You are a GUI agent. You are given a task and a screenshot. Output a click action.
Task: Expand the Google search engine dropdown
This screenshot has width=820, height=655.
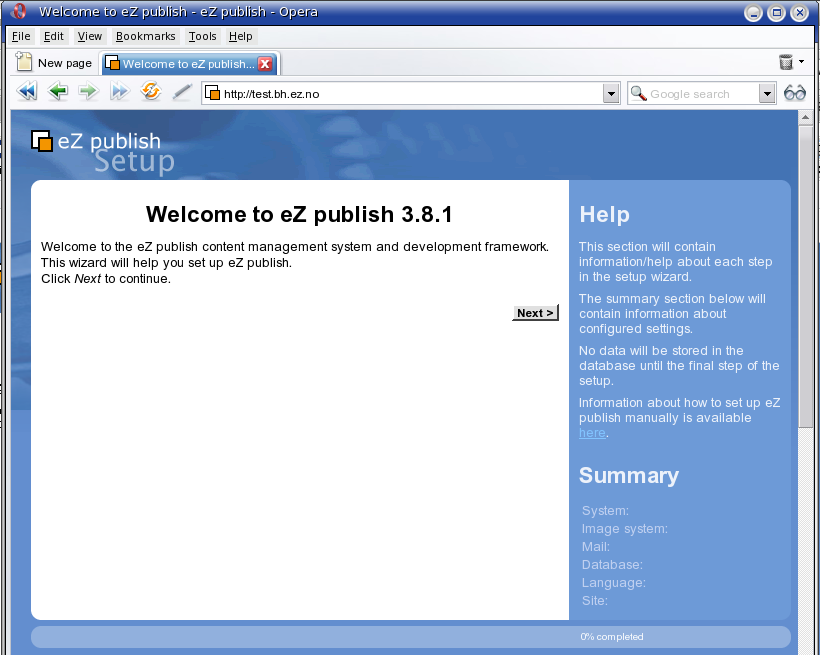coord(767,94)
